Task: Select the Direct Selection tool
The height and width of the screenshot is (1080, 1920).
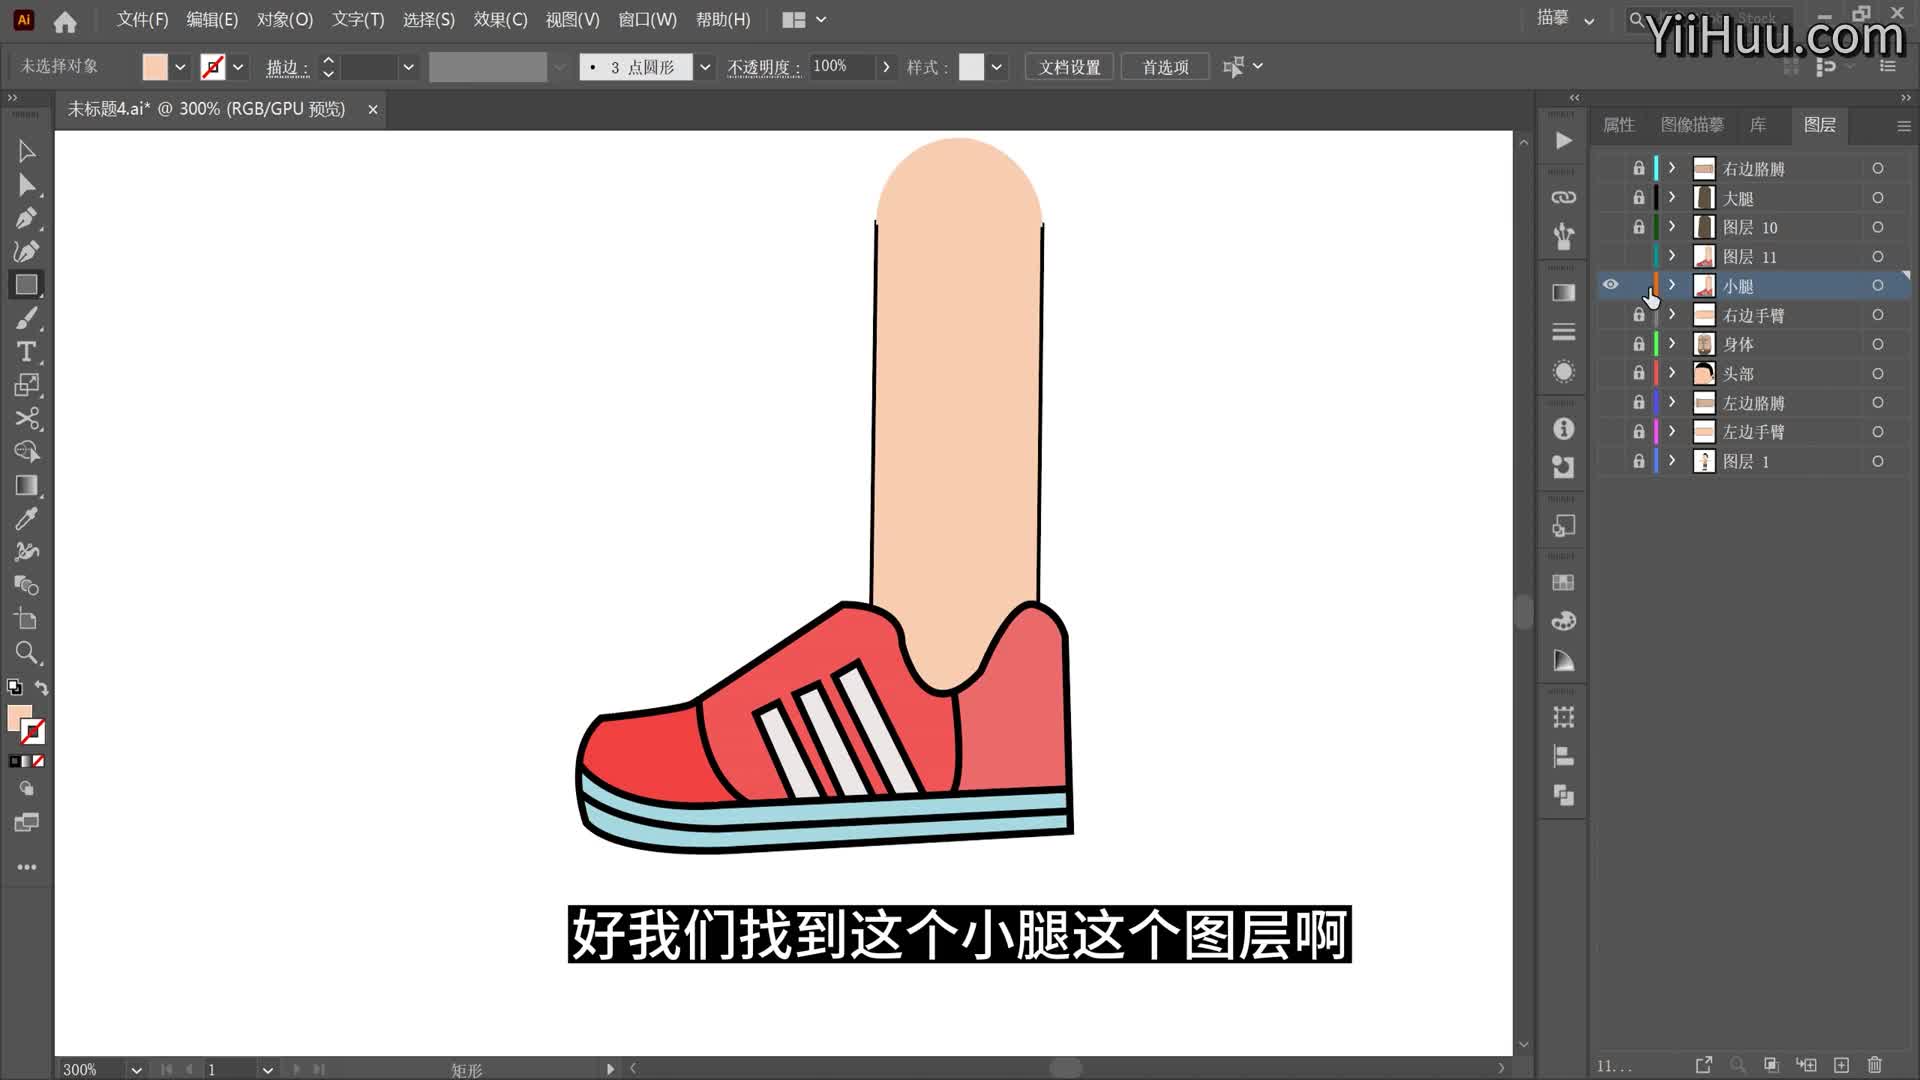Action: point(26,185)
